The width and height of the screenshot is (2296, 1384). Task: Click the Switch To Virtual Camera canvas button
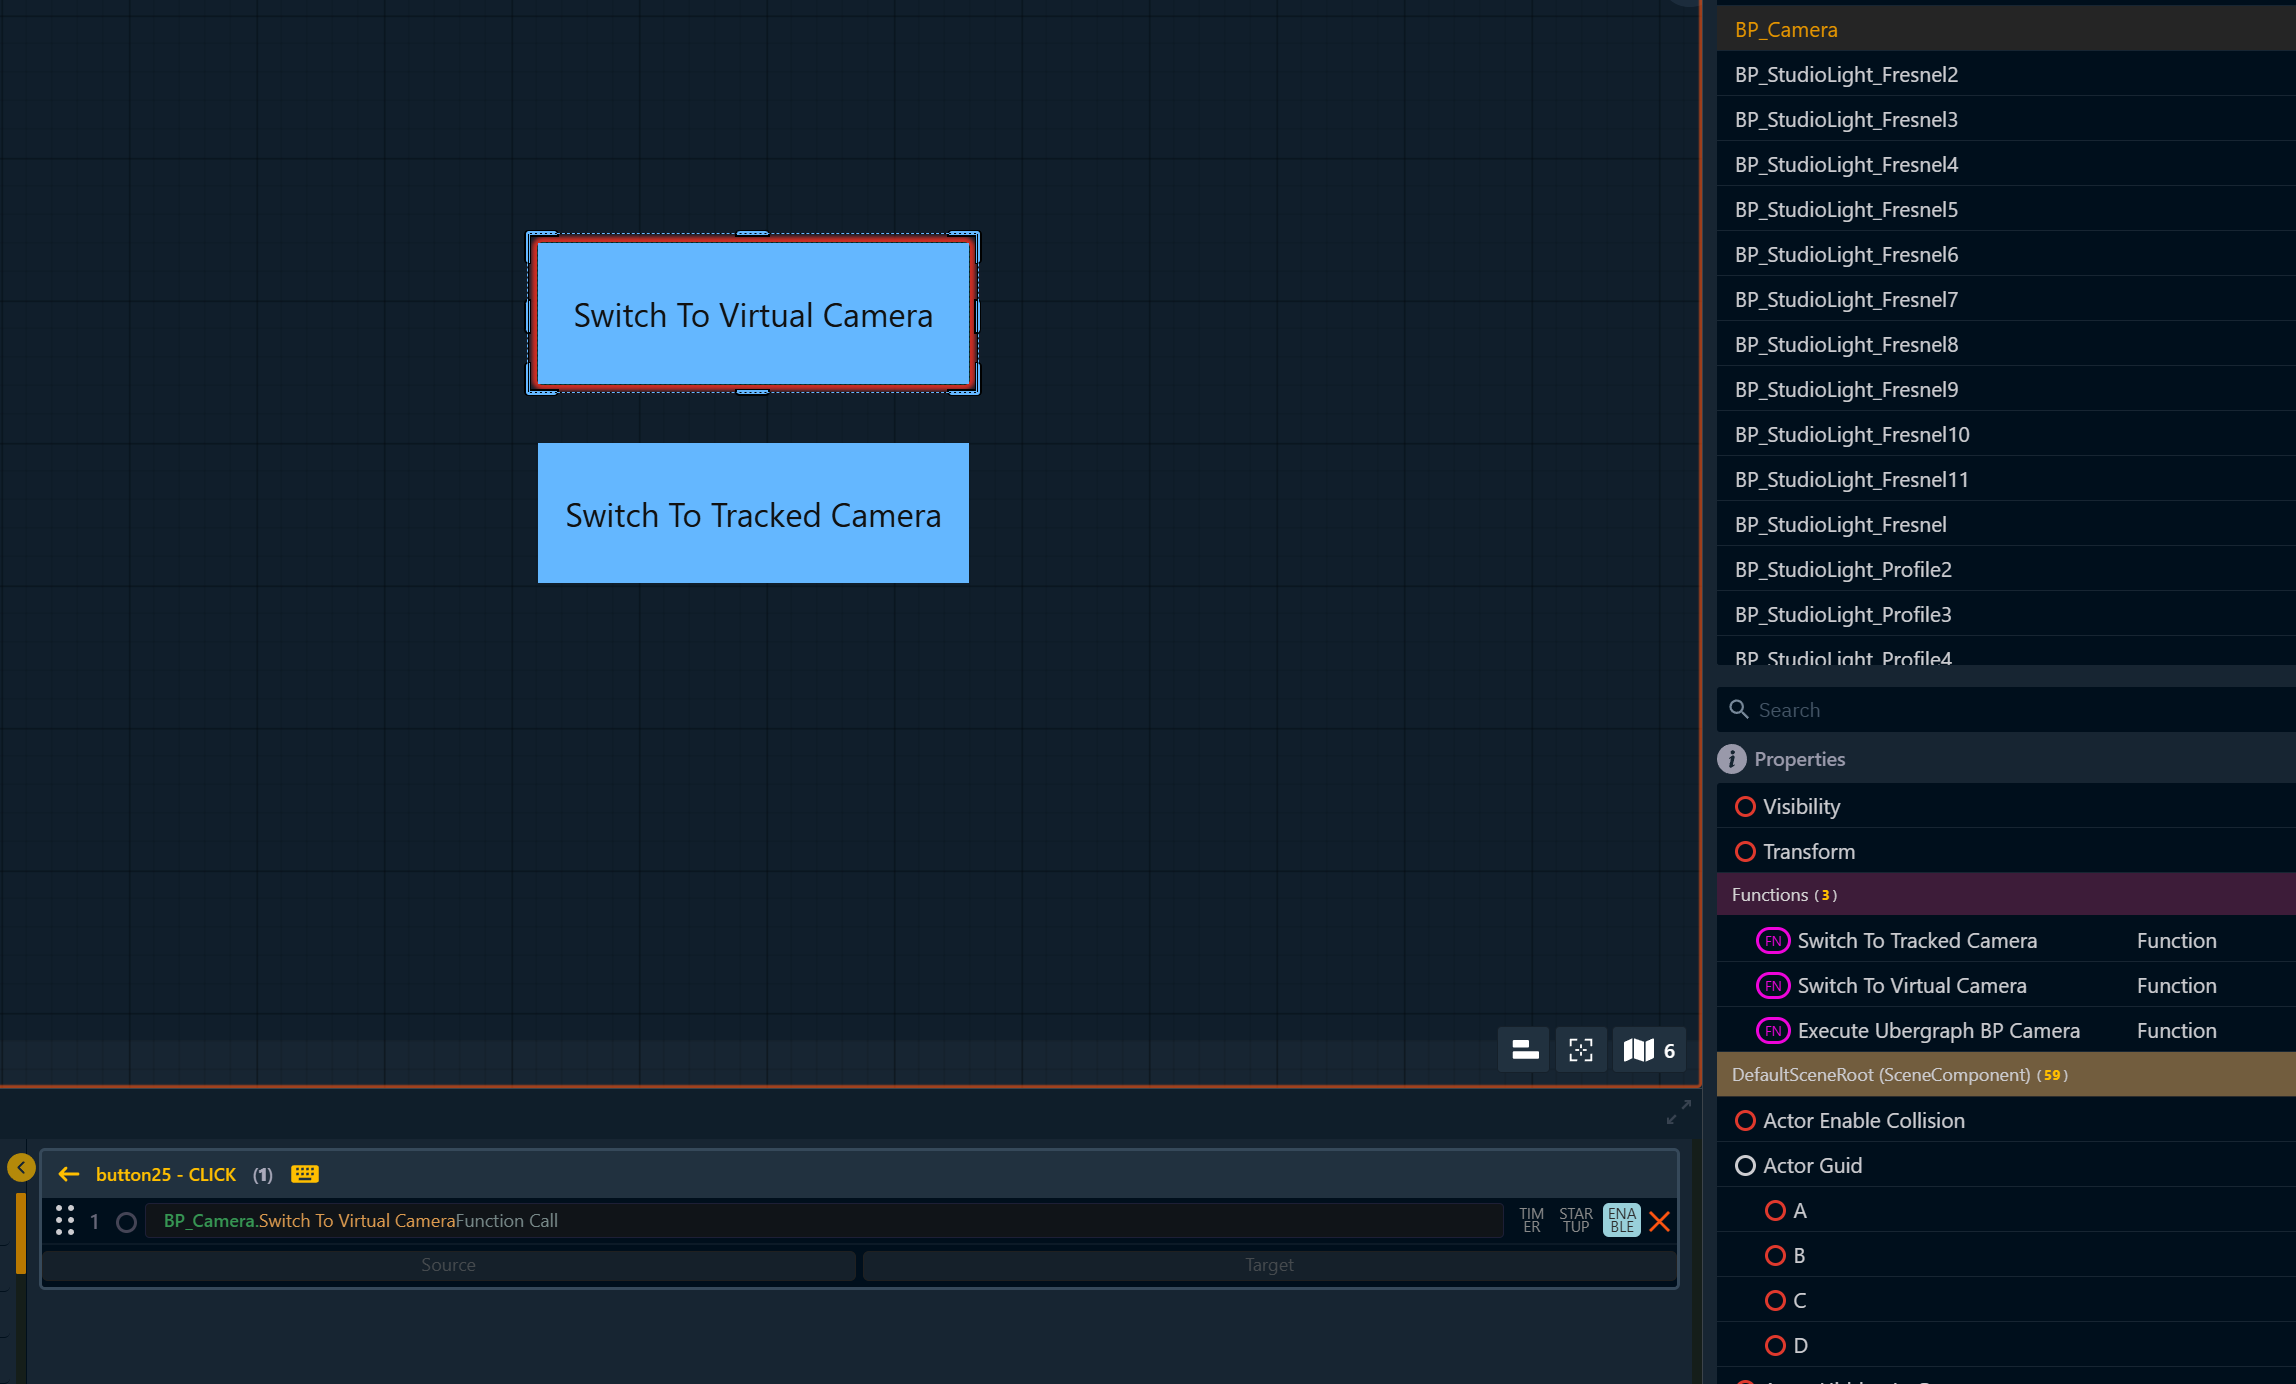point(753,314)
